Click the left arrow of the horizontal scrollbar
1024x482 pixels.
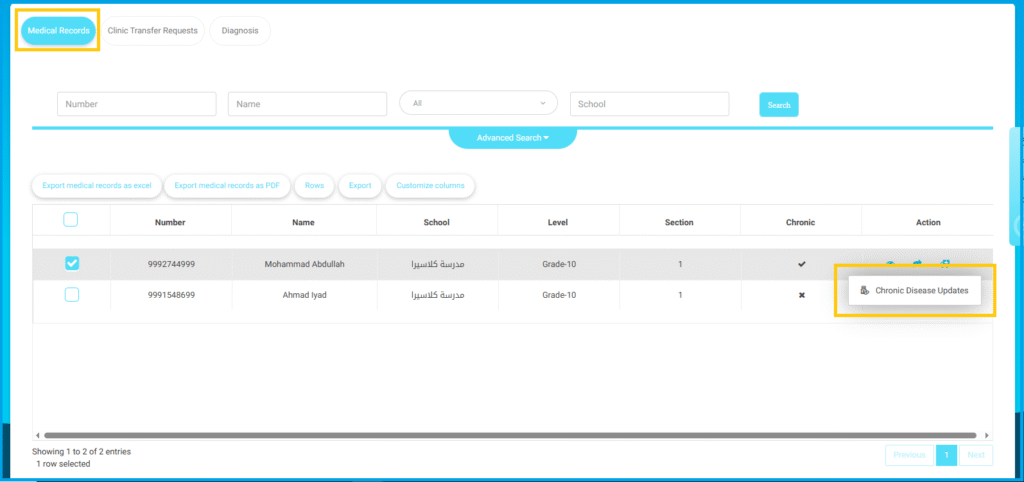38,436
